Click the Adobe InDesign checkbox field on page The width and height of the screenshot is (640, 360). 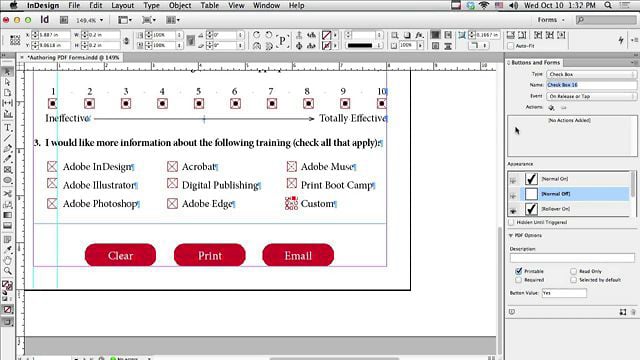click(52, 167)
